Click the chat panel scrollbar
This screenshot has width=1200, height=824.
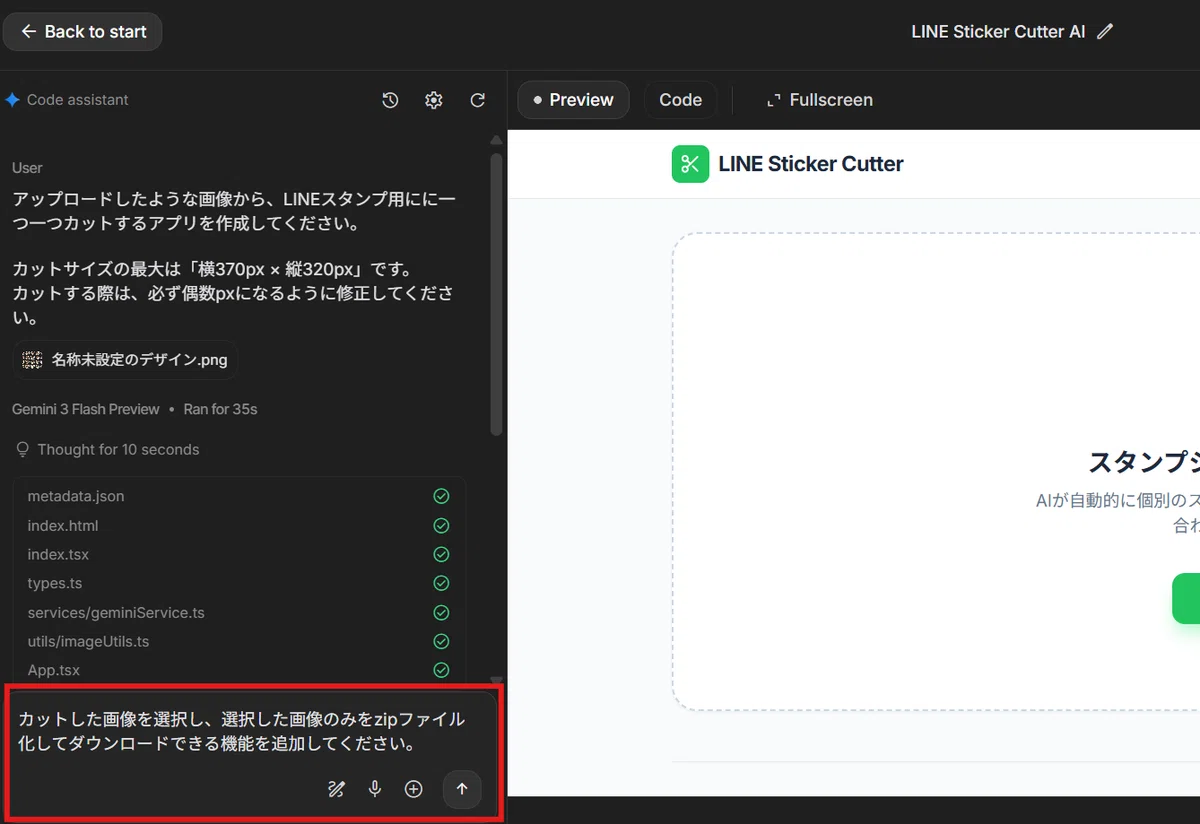click(497, 293)
